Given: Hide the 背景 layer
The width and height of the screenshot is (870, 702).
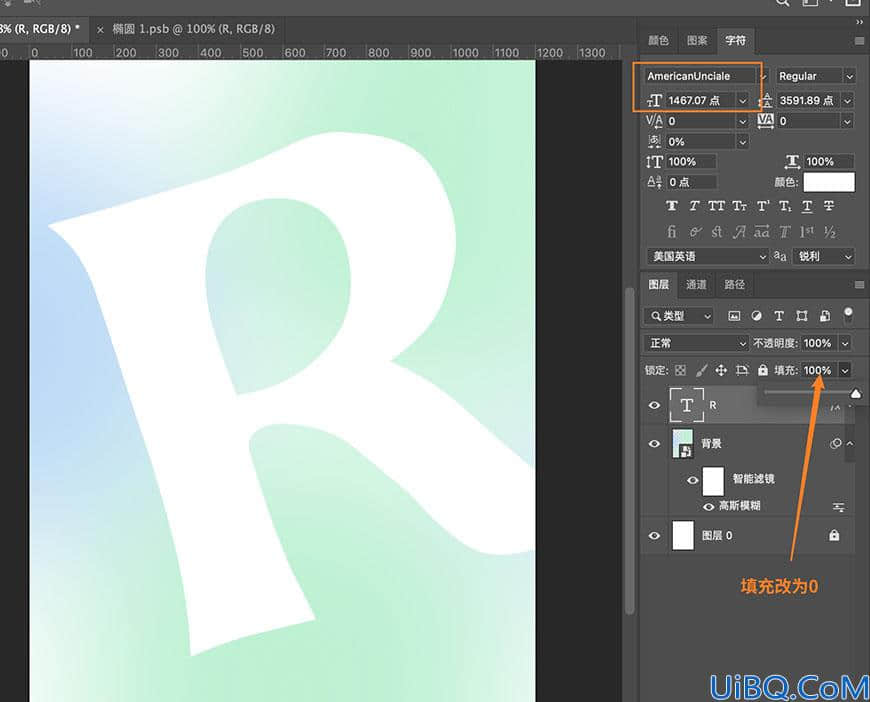Looking at the screenshot, I should tap(654, 443).
